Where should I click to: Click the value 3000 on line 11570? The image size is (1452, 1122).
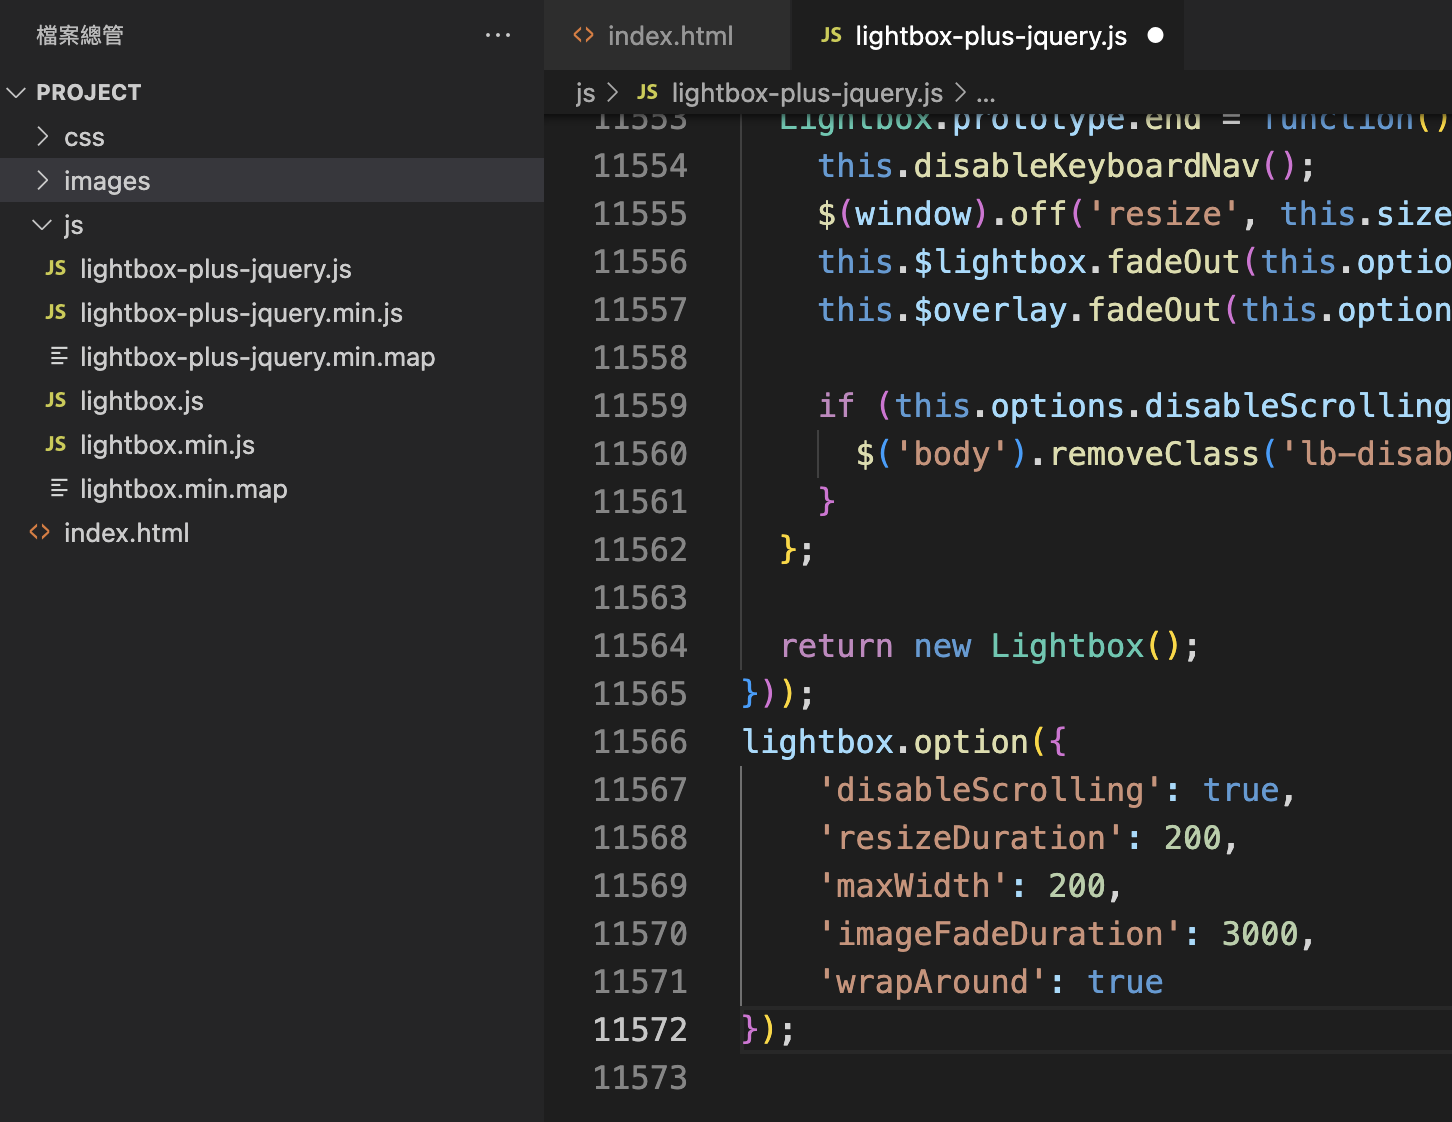(1260, 934)
